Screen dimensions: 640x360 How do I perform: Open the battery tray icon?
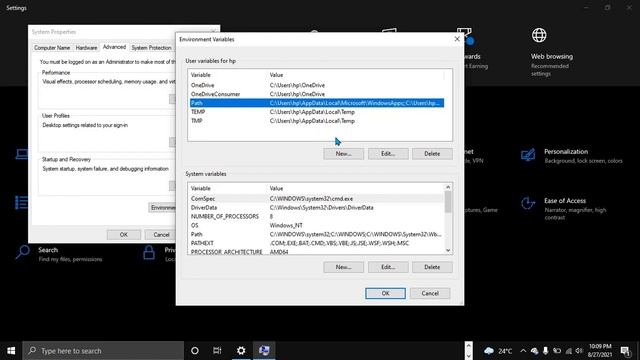click(557, 351)
